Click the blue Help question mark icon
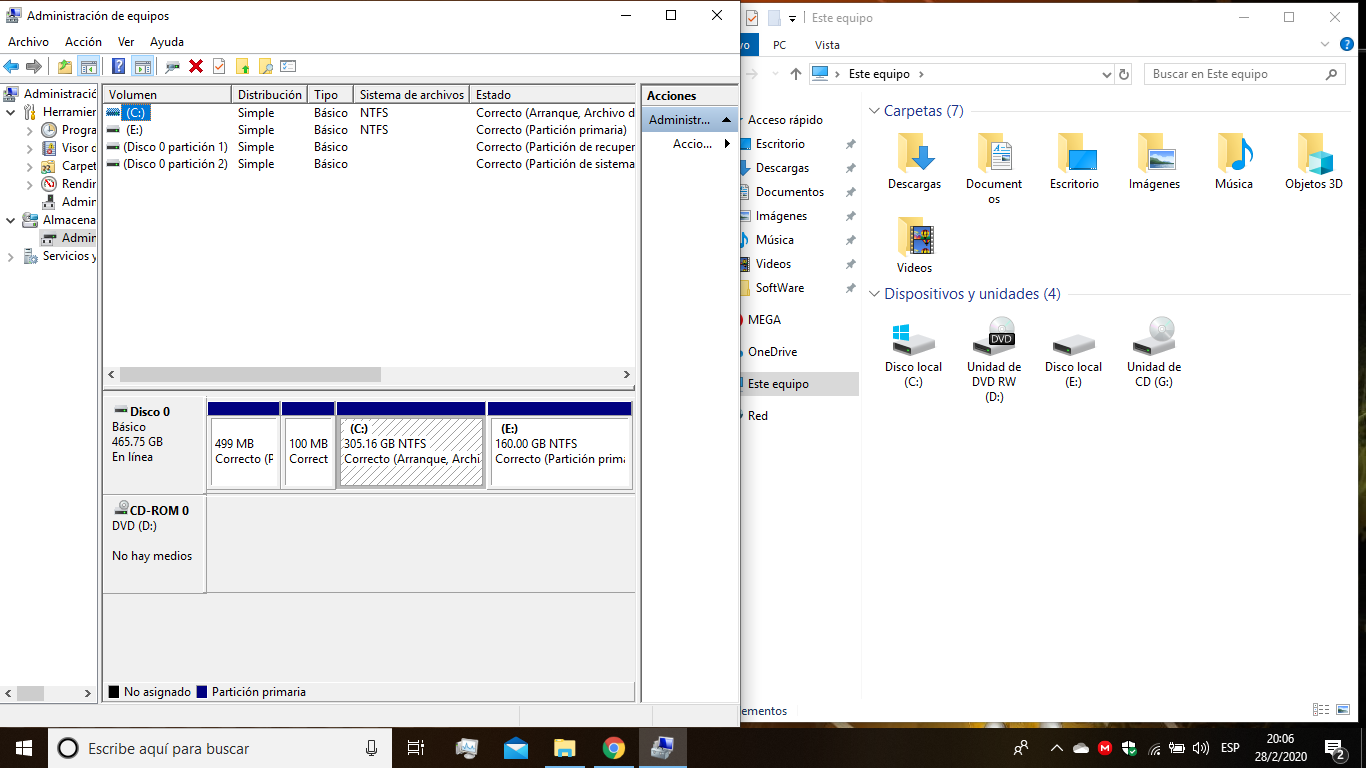Viewport: 1366px width, 768px height. click(118, 66)
